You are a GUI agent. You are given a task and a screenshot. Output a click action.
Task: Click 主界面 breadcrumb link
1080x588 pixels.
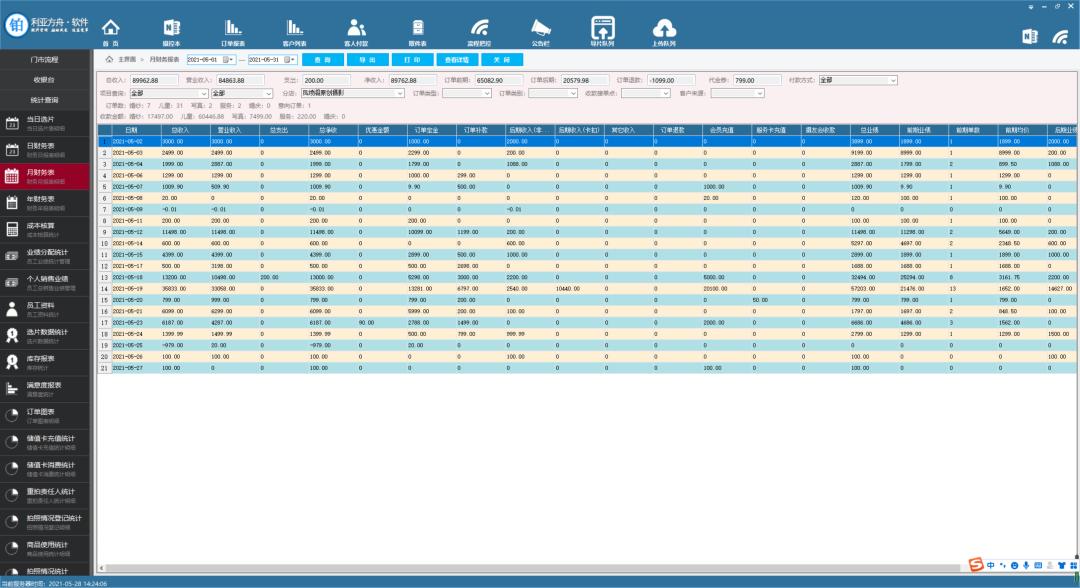[127, 60]
